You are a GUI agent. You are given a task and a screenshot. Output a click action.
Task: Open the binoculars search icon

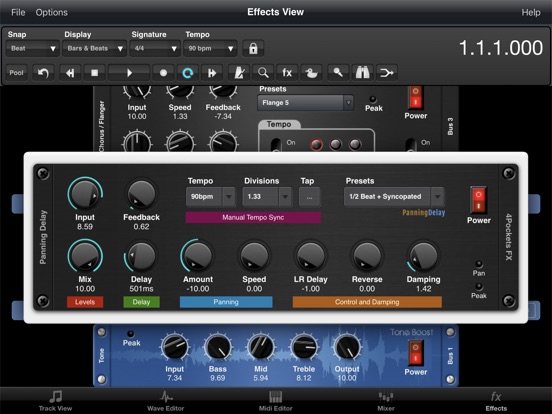point(362,73)
